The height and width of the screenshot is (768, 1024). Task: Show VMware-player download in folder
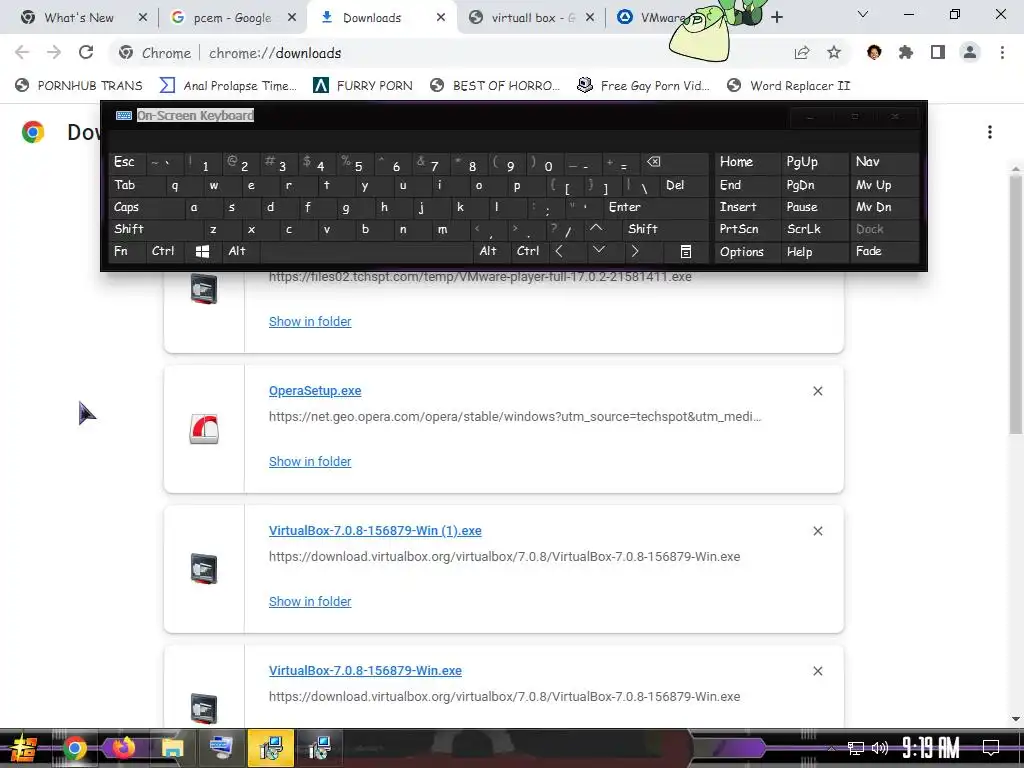tap(310, 321)
